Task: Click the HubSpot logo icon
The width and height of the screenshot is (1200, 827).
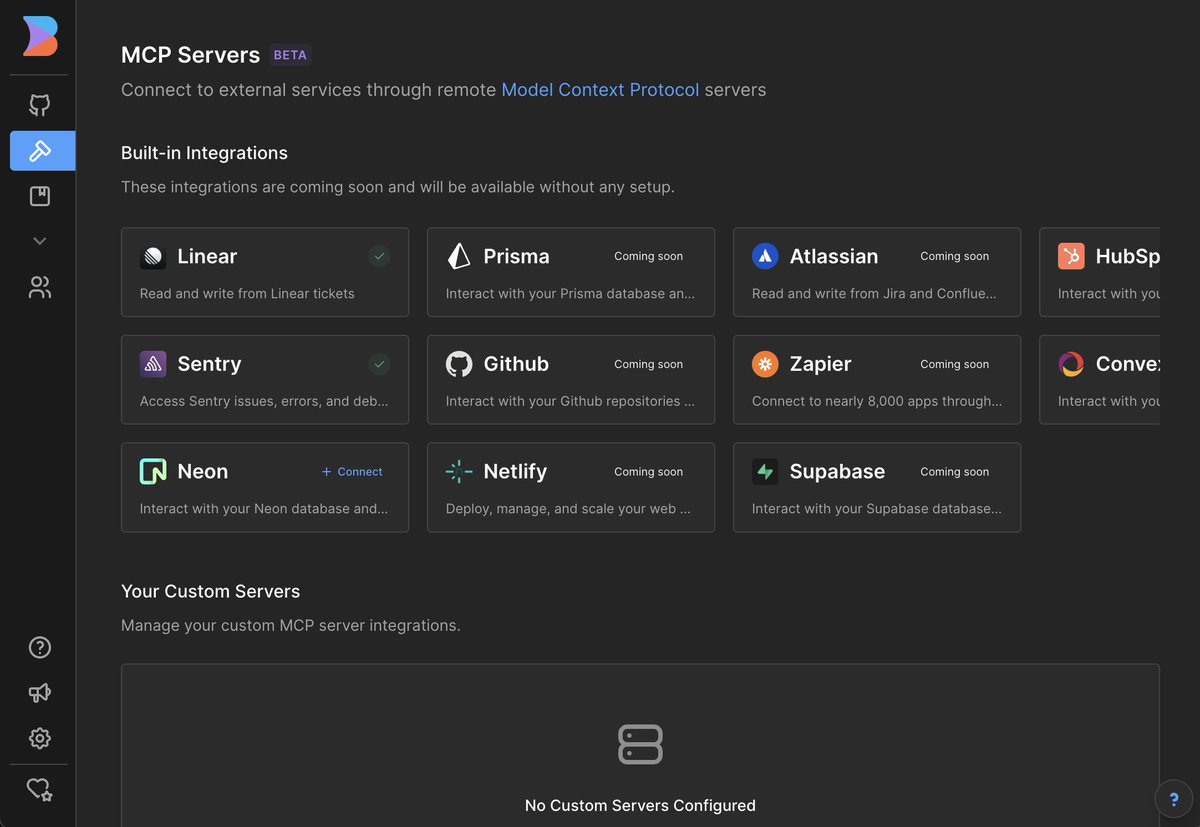Action: (x=1071, y=256)
